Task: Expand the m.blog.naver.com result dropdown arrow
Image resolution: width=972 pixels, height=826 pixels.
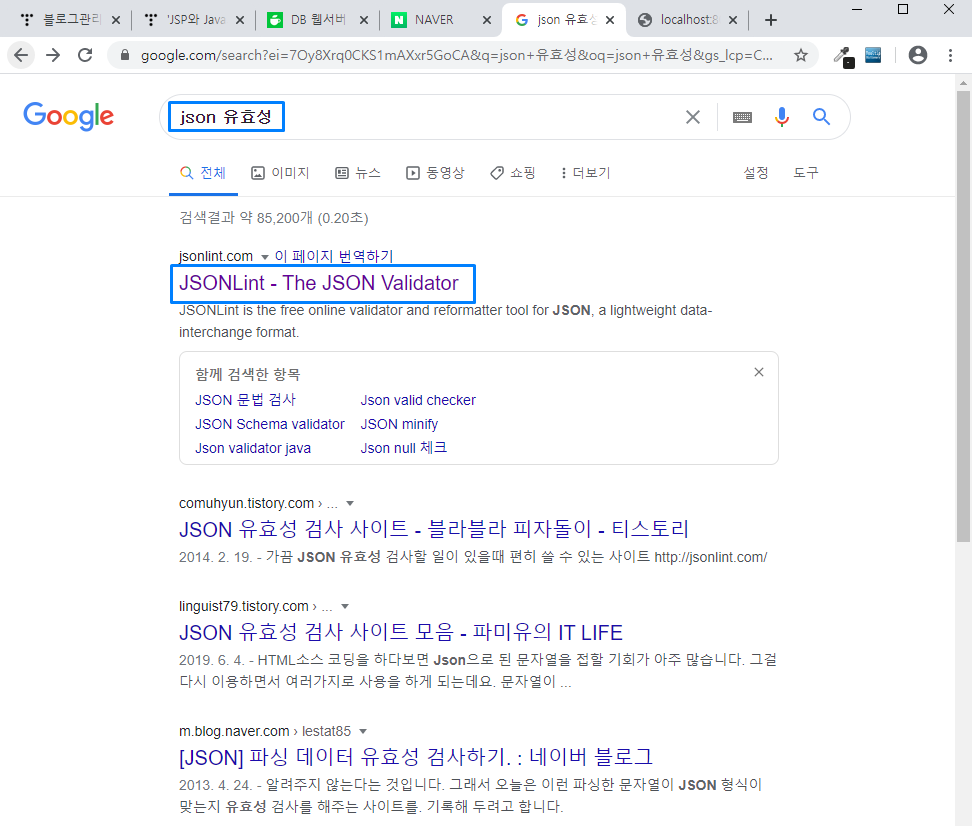Action: 363,732
